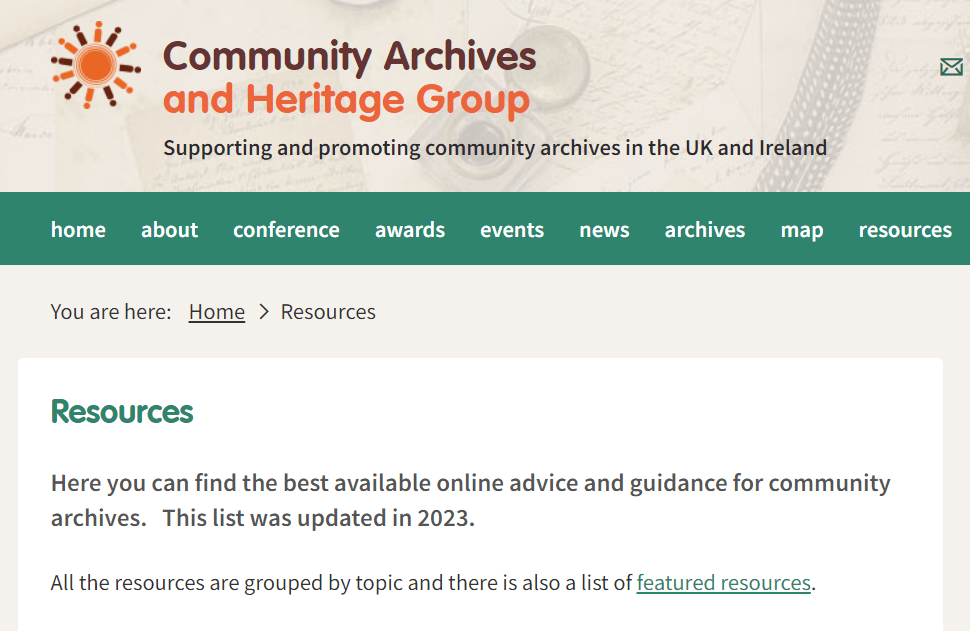
Task: Click the Community Archives and Heritage Group title
Action: pos(349,78)
